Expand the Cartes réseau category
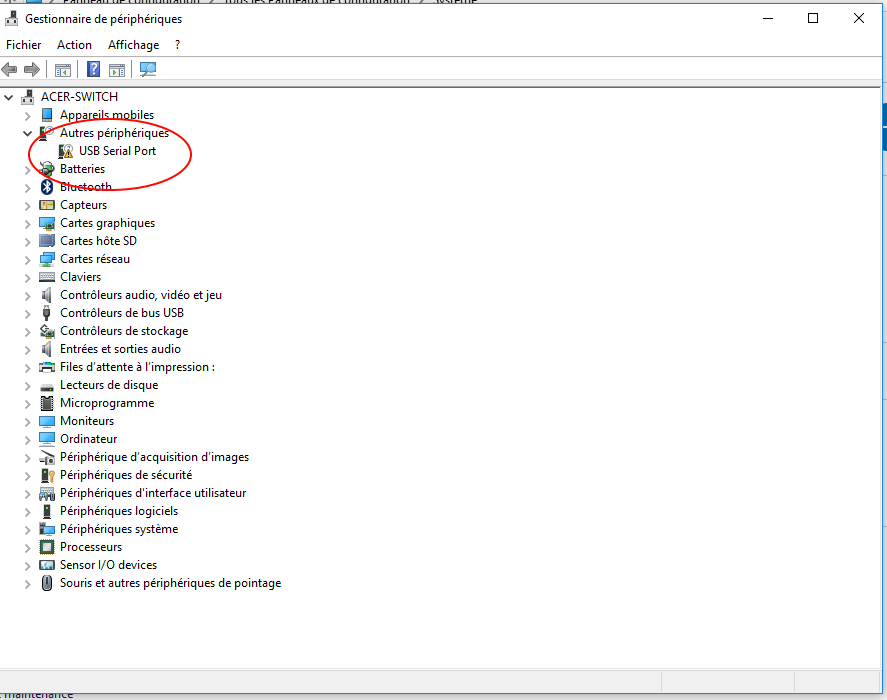Viewport: 887px width, 700px height. click(28, 259)
